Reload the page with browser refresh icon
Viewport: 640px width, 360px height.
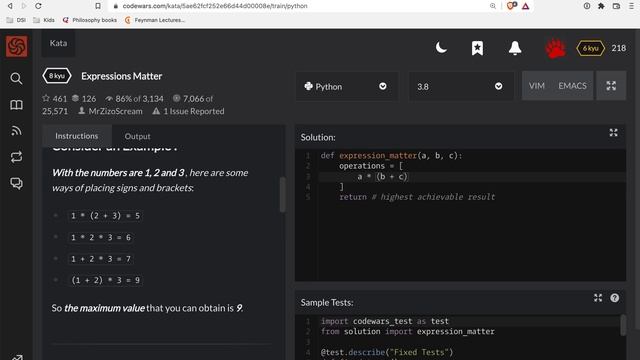tap(38, 6)
